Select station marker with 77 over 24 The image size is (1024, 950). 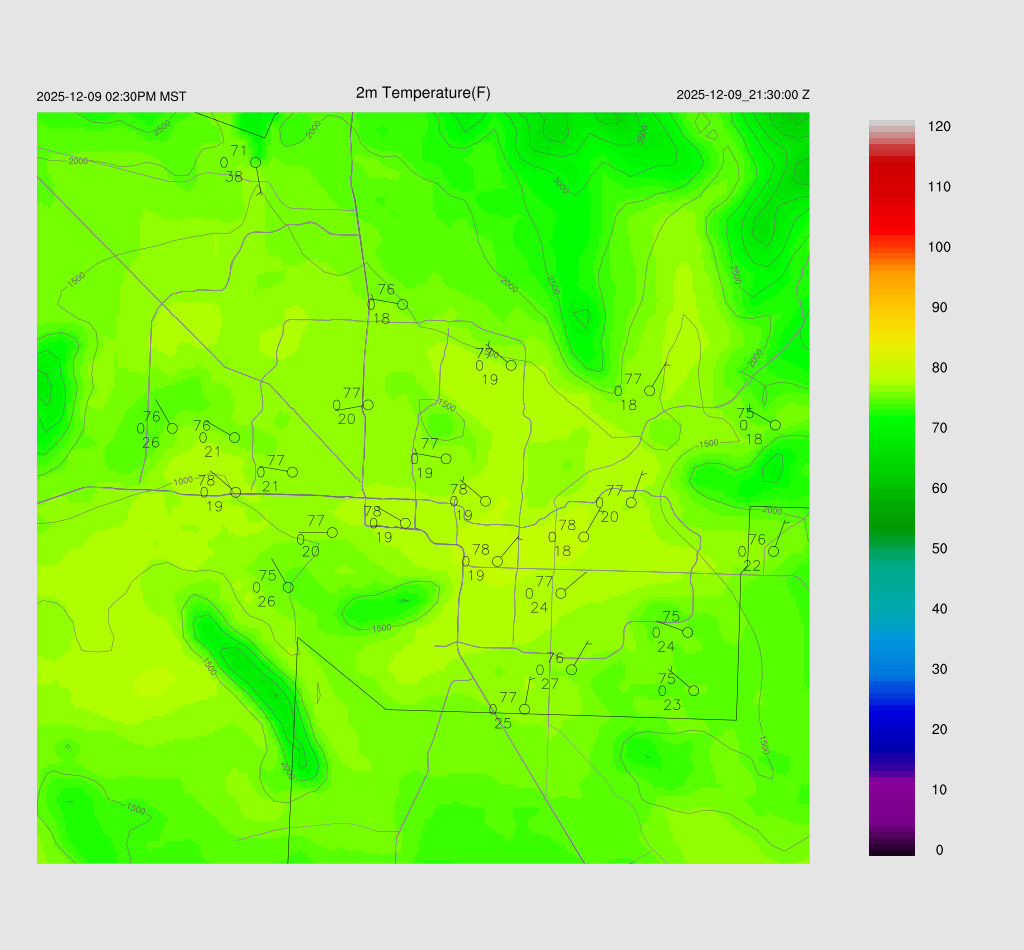click(x=561, y=593)
